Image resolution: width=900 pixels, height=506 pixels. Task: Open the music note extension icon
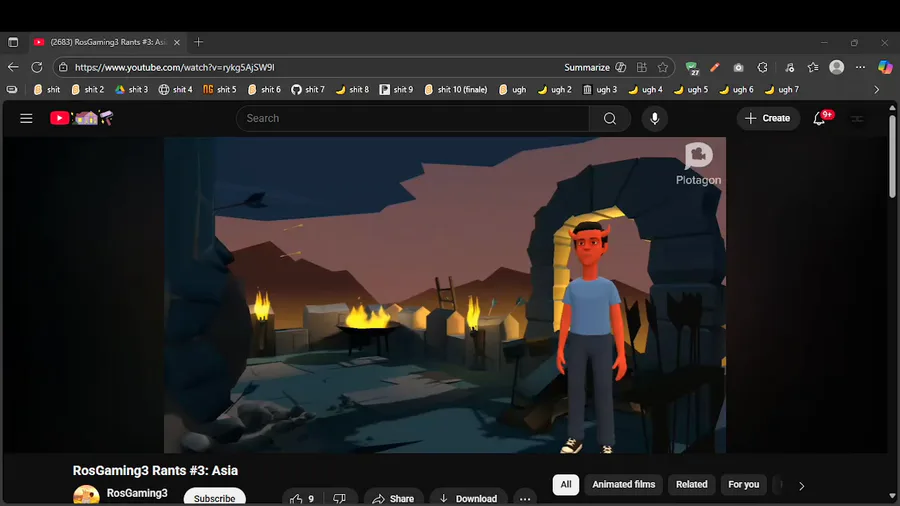[x=790, y=67]
